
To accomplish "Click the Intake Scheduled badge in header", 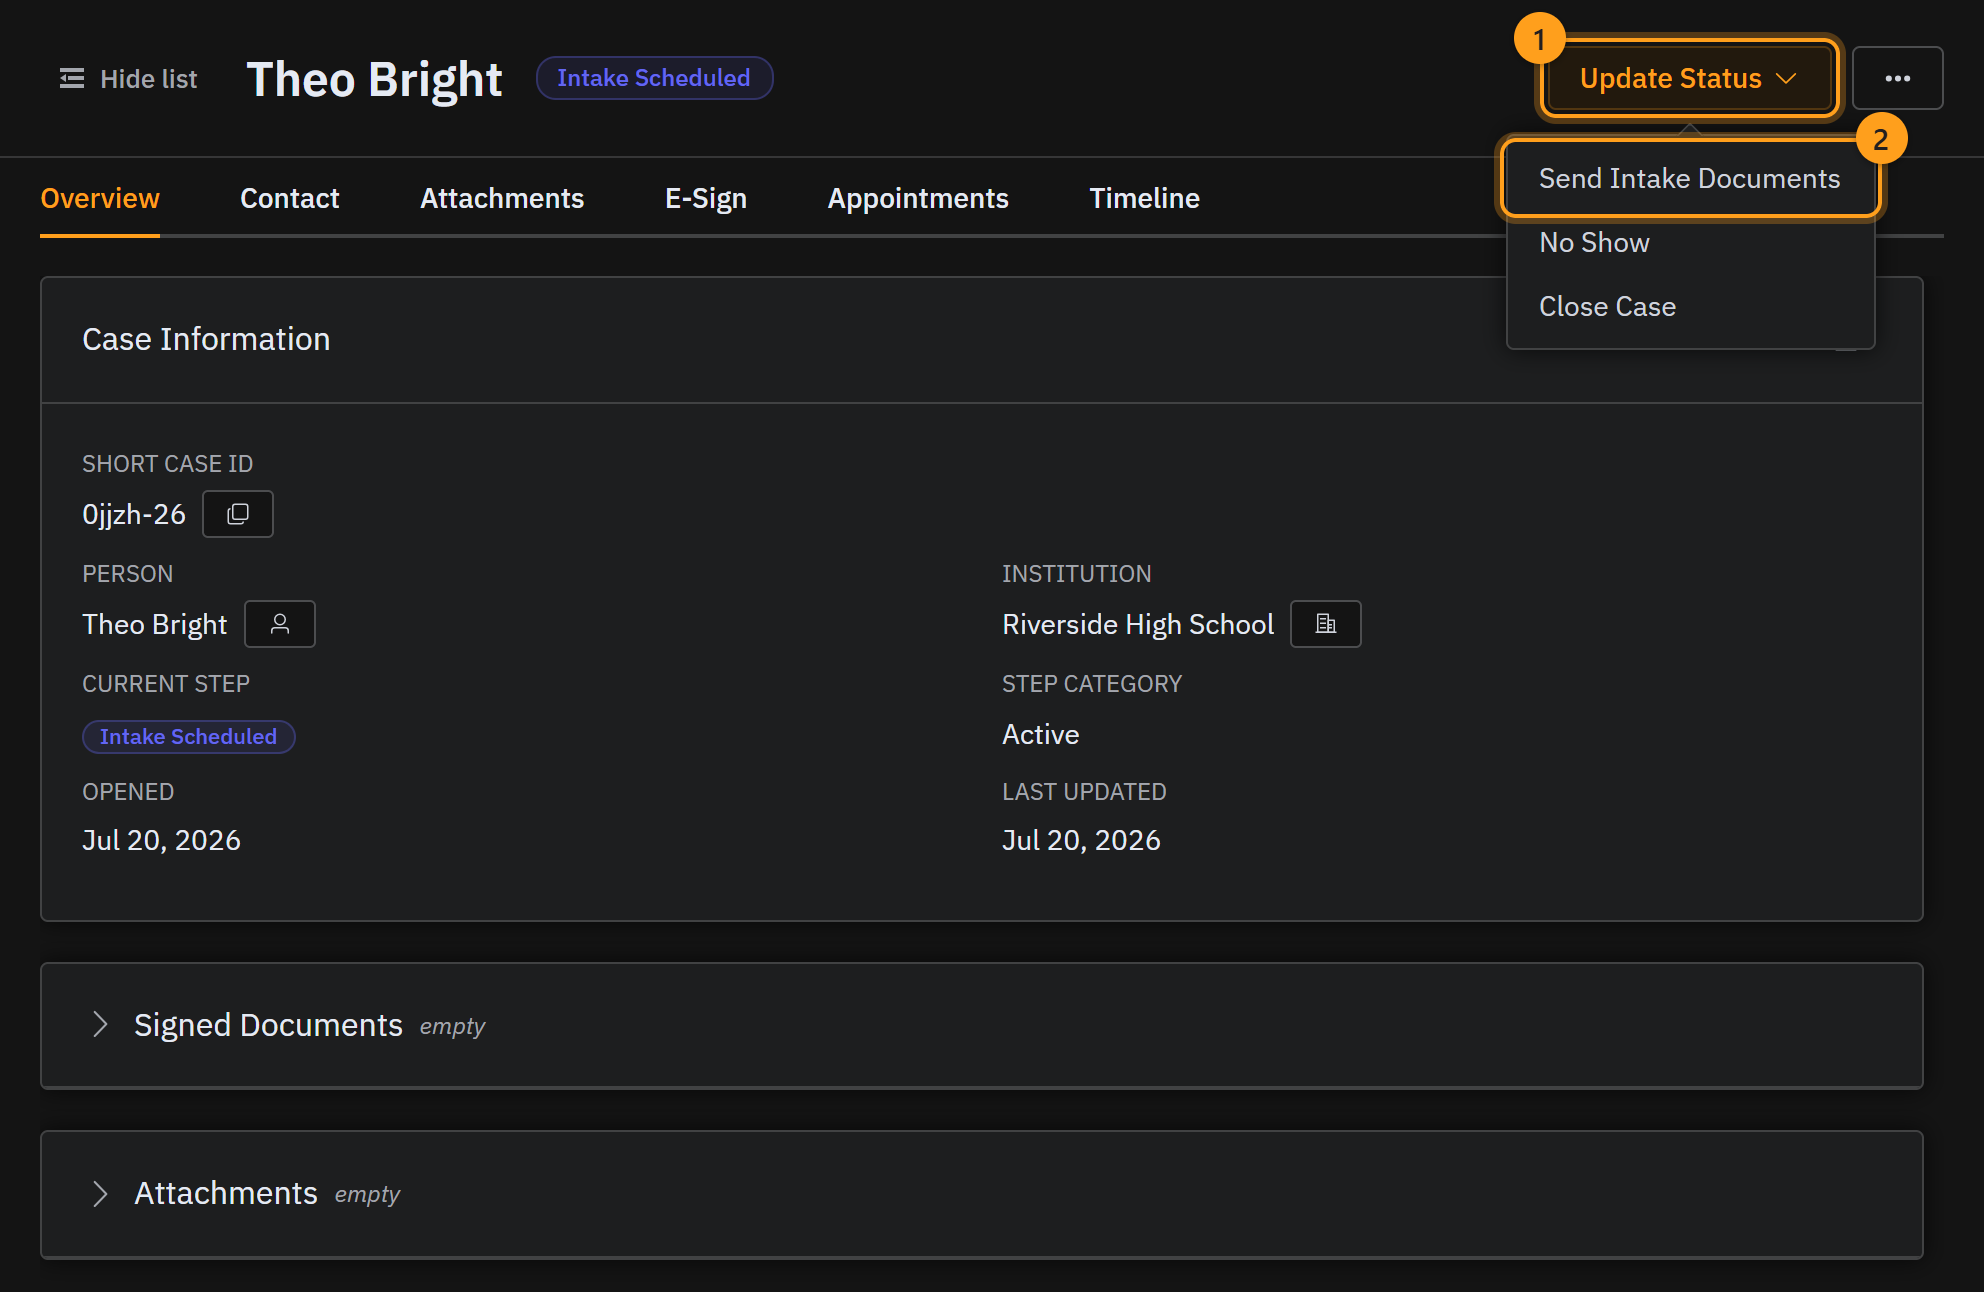I will point(654,78).
